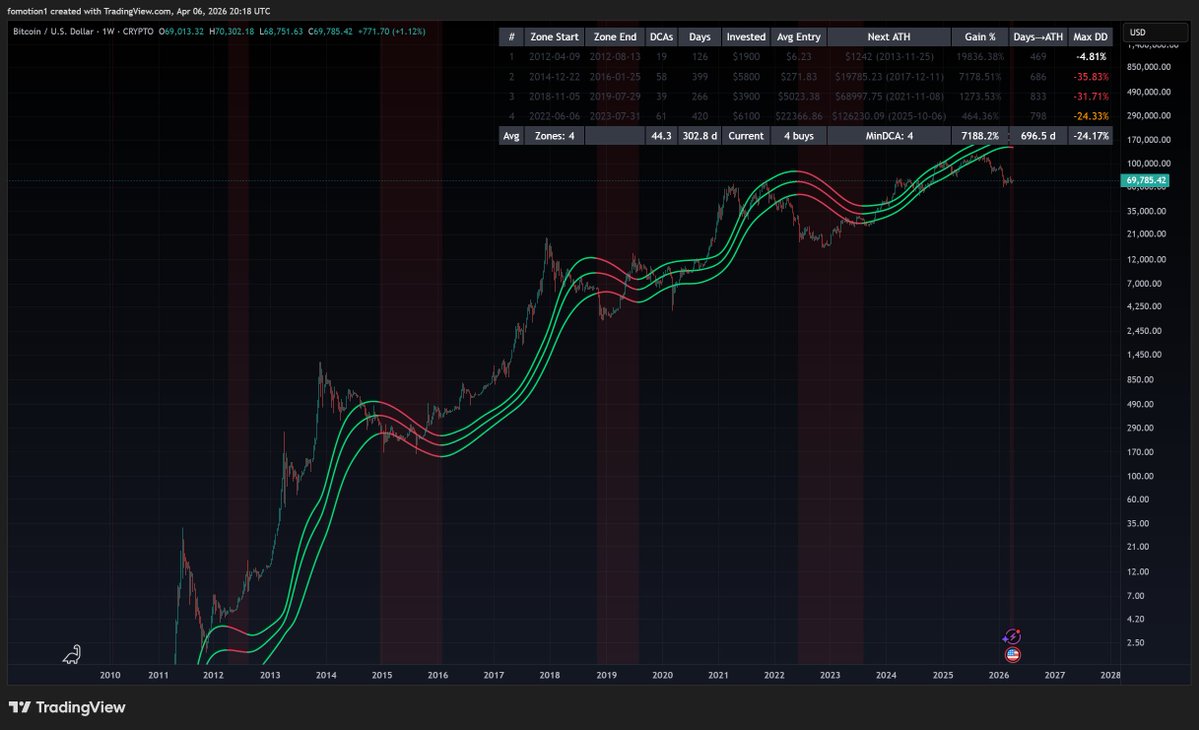Click the Zone Start column header
The image size is (1199, 730).
(x=554, y=37)
